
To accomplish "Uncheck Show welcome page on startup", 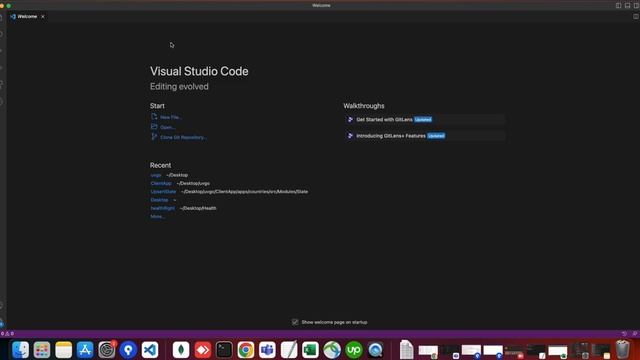I will [x=295, y=322].
